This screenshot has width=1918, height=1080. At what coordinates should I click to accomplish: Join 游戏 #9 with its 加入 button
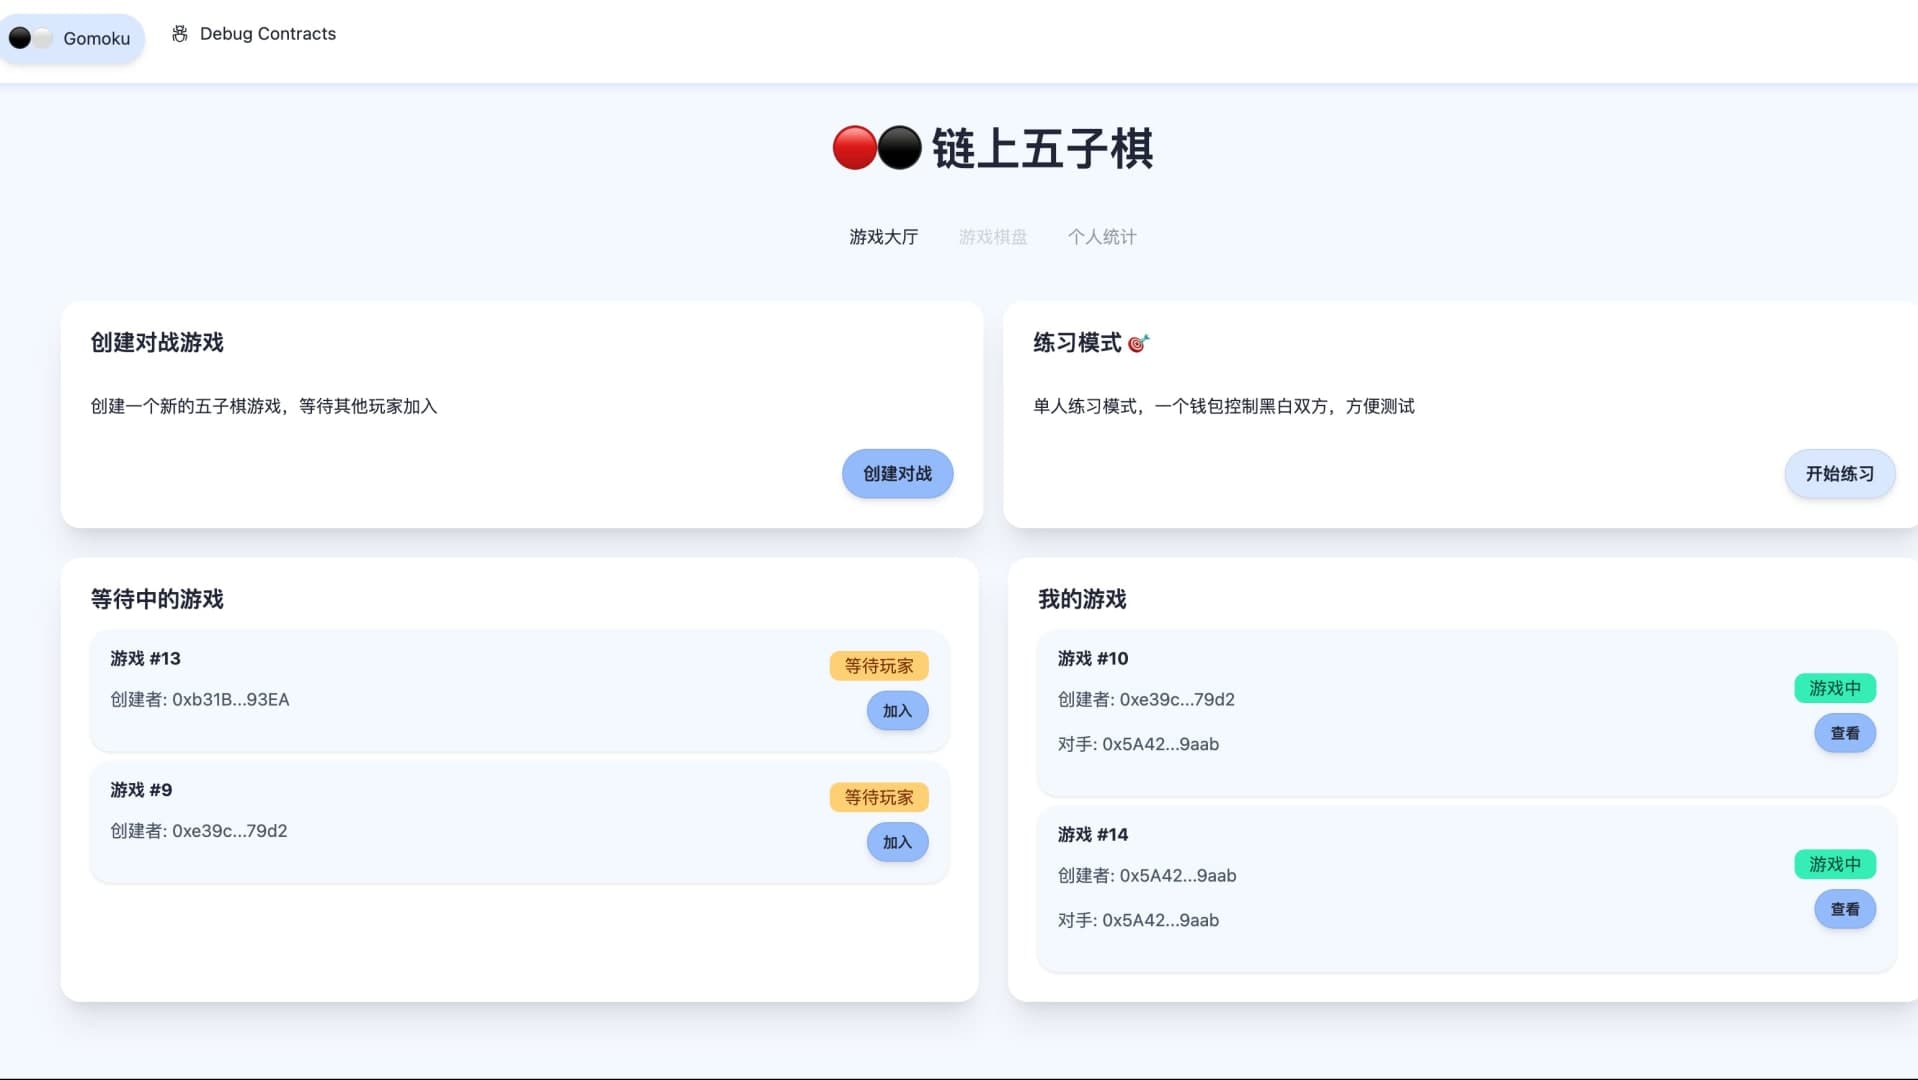(x=896, y=842)
